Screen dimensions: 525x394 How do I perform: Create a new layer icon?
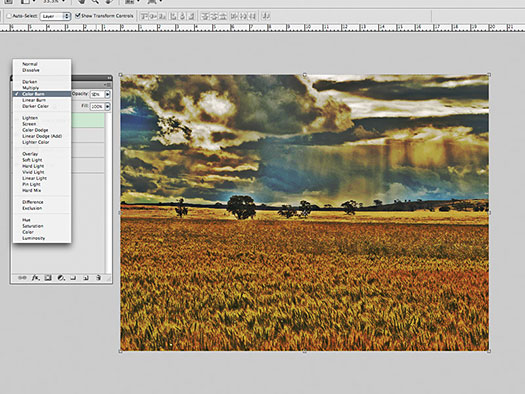click(x=86, y=278)
